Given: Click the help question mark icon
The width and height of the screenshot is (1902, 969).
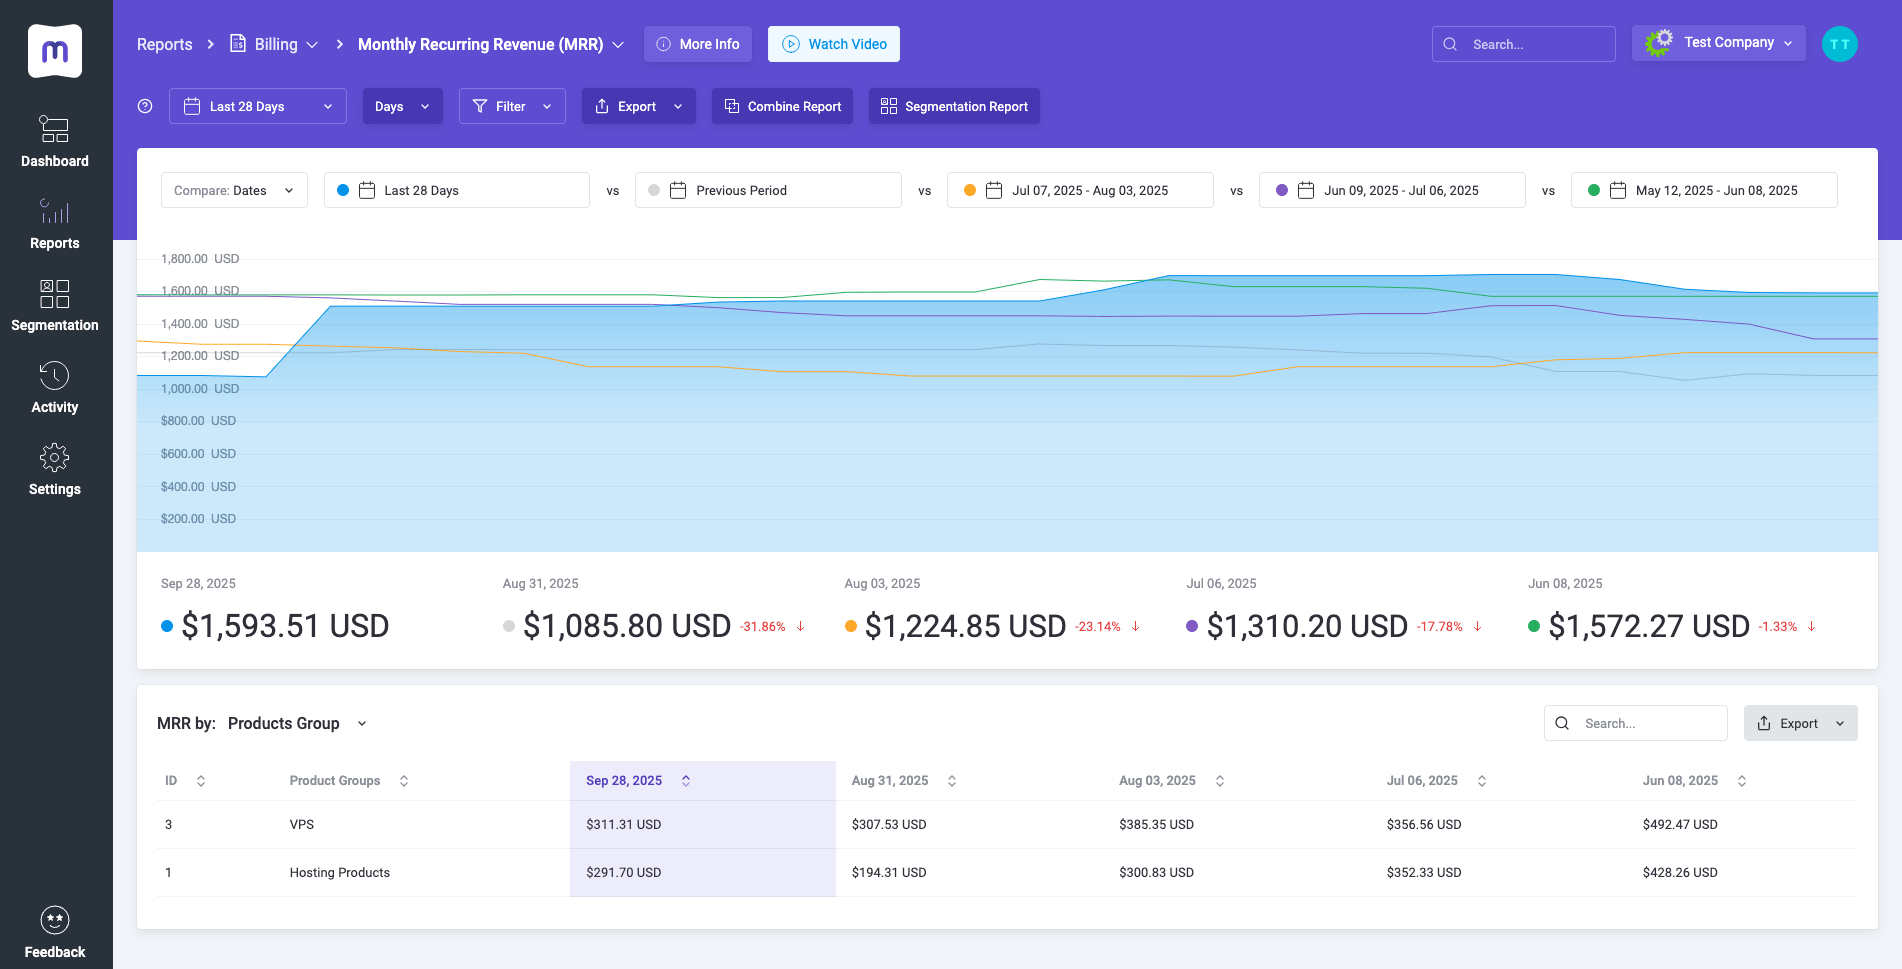Looking at the screenshot, I should (x=145, y=106).
